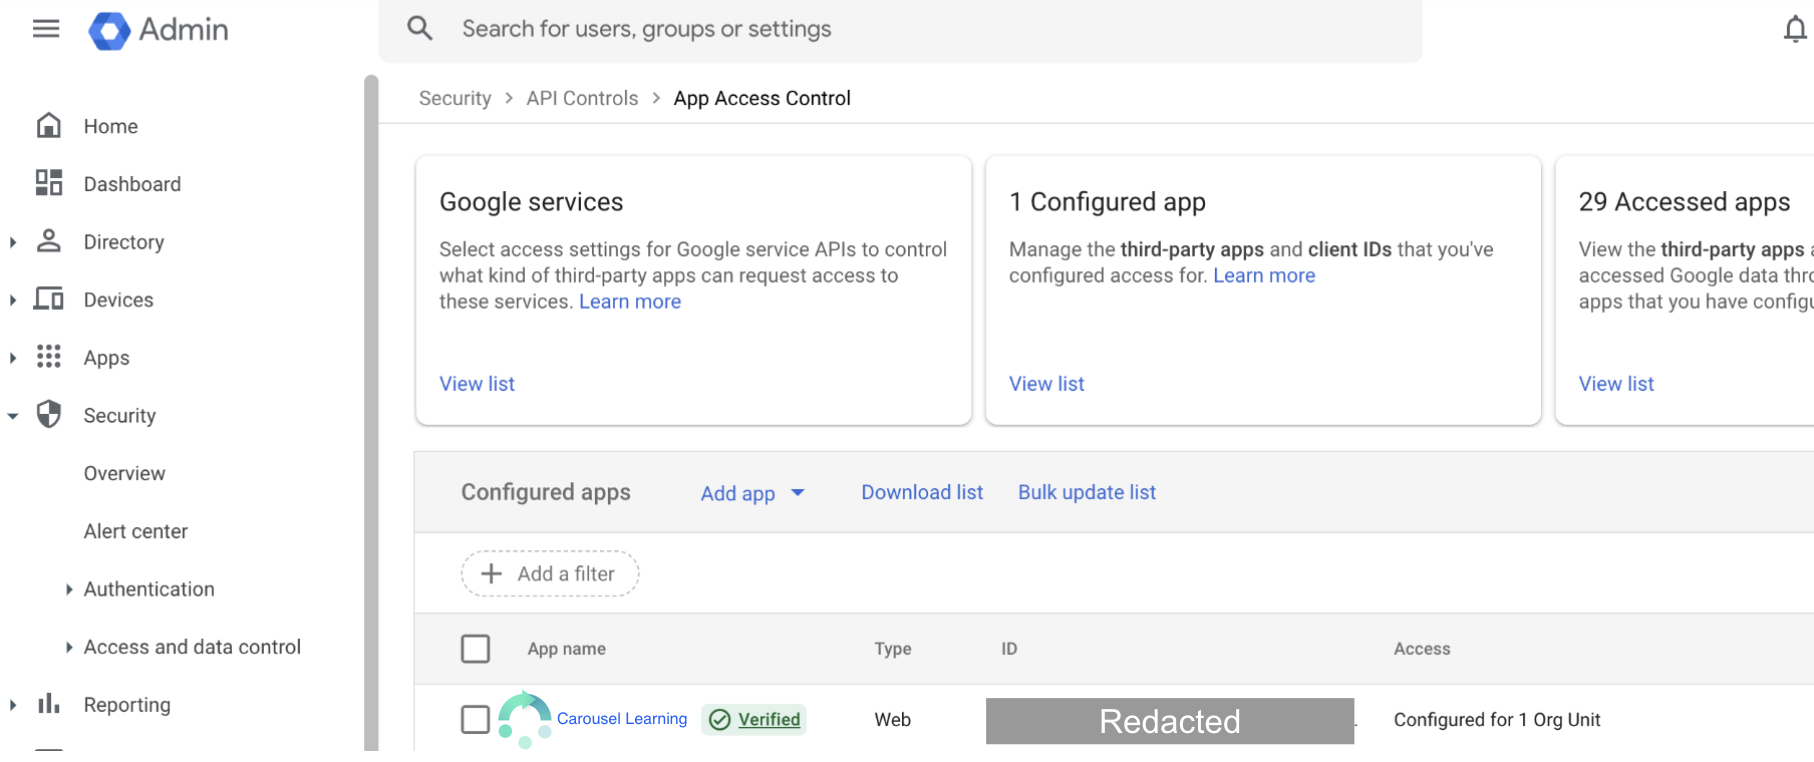Tick the select-all apps checkbox
This screenshot has width=1814, height=762.
click(x=475, y=649)
